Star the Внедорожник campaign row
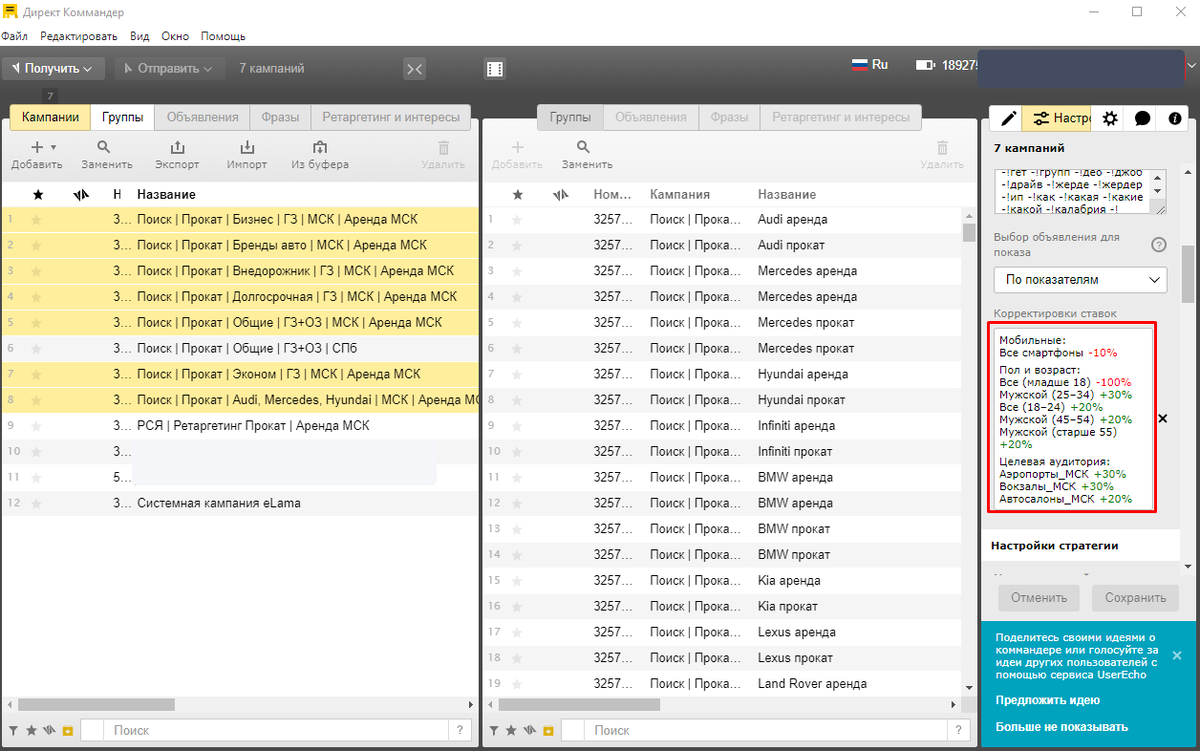The image size is (1200, 751). (38, 271)
